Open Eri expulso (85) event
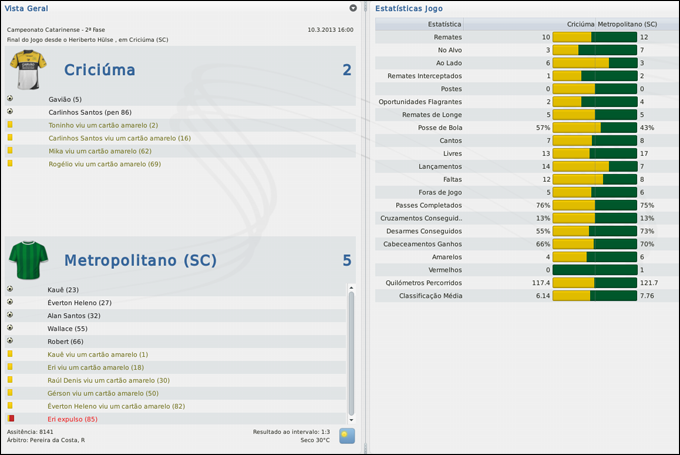 pyautogui.click(x=72, y=419)
